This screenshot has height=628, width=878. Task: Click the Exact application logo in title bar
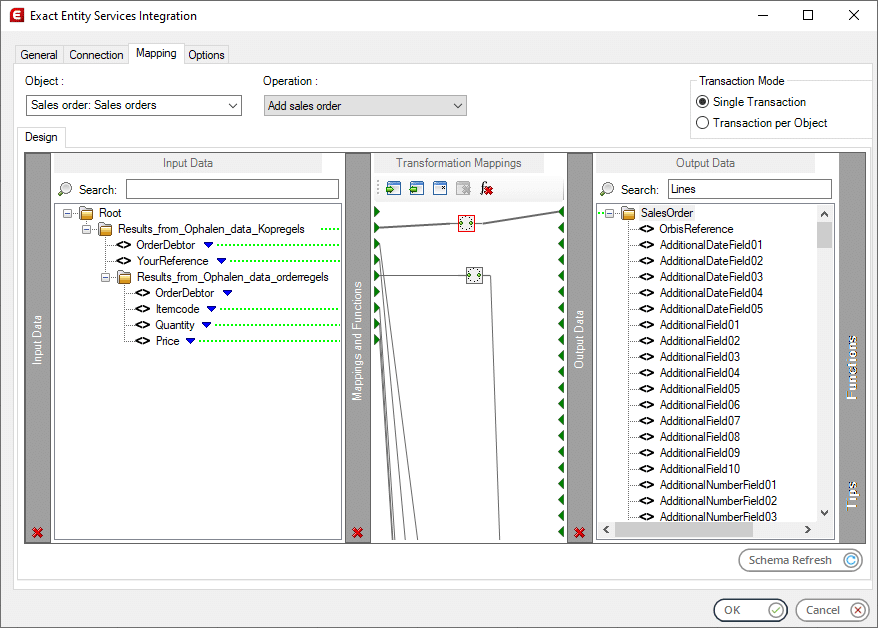(17, 15)
